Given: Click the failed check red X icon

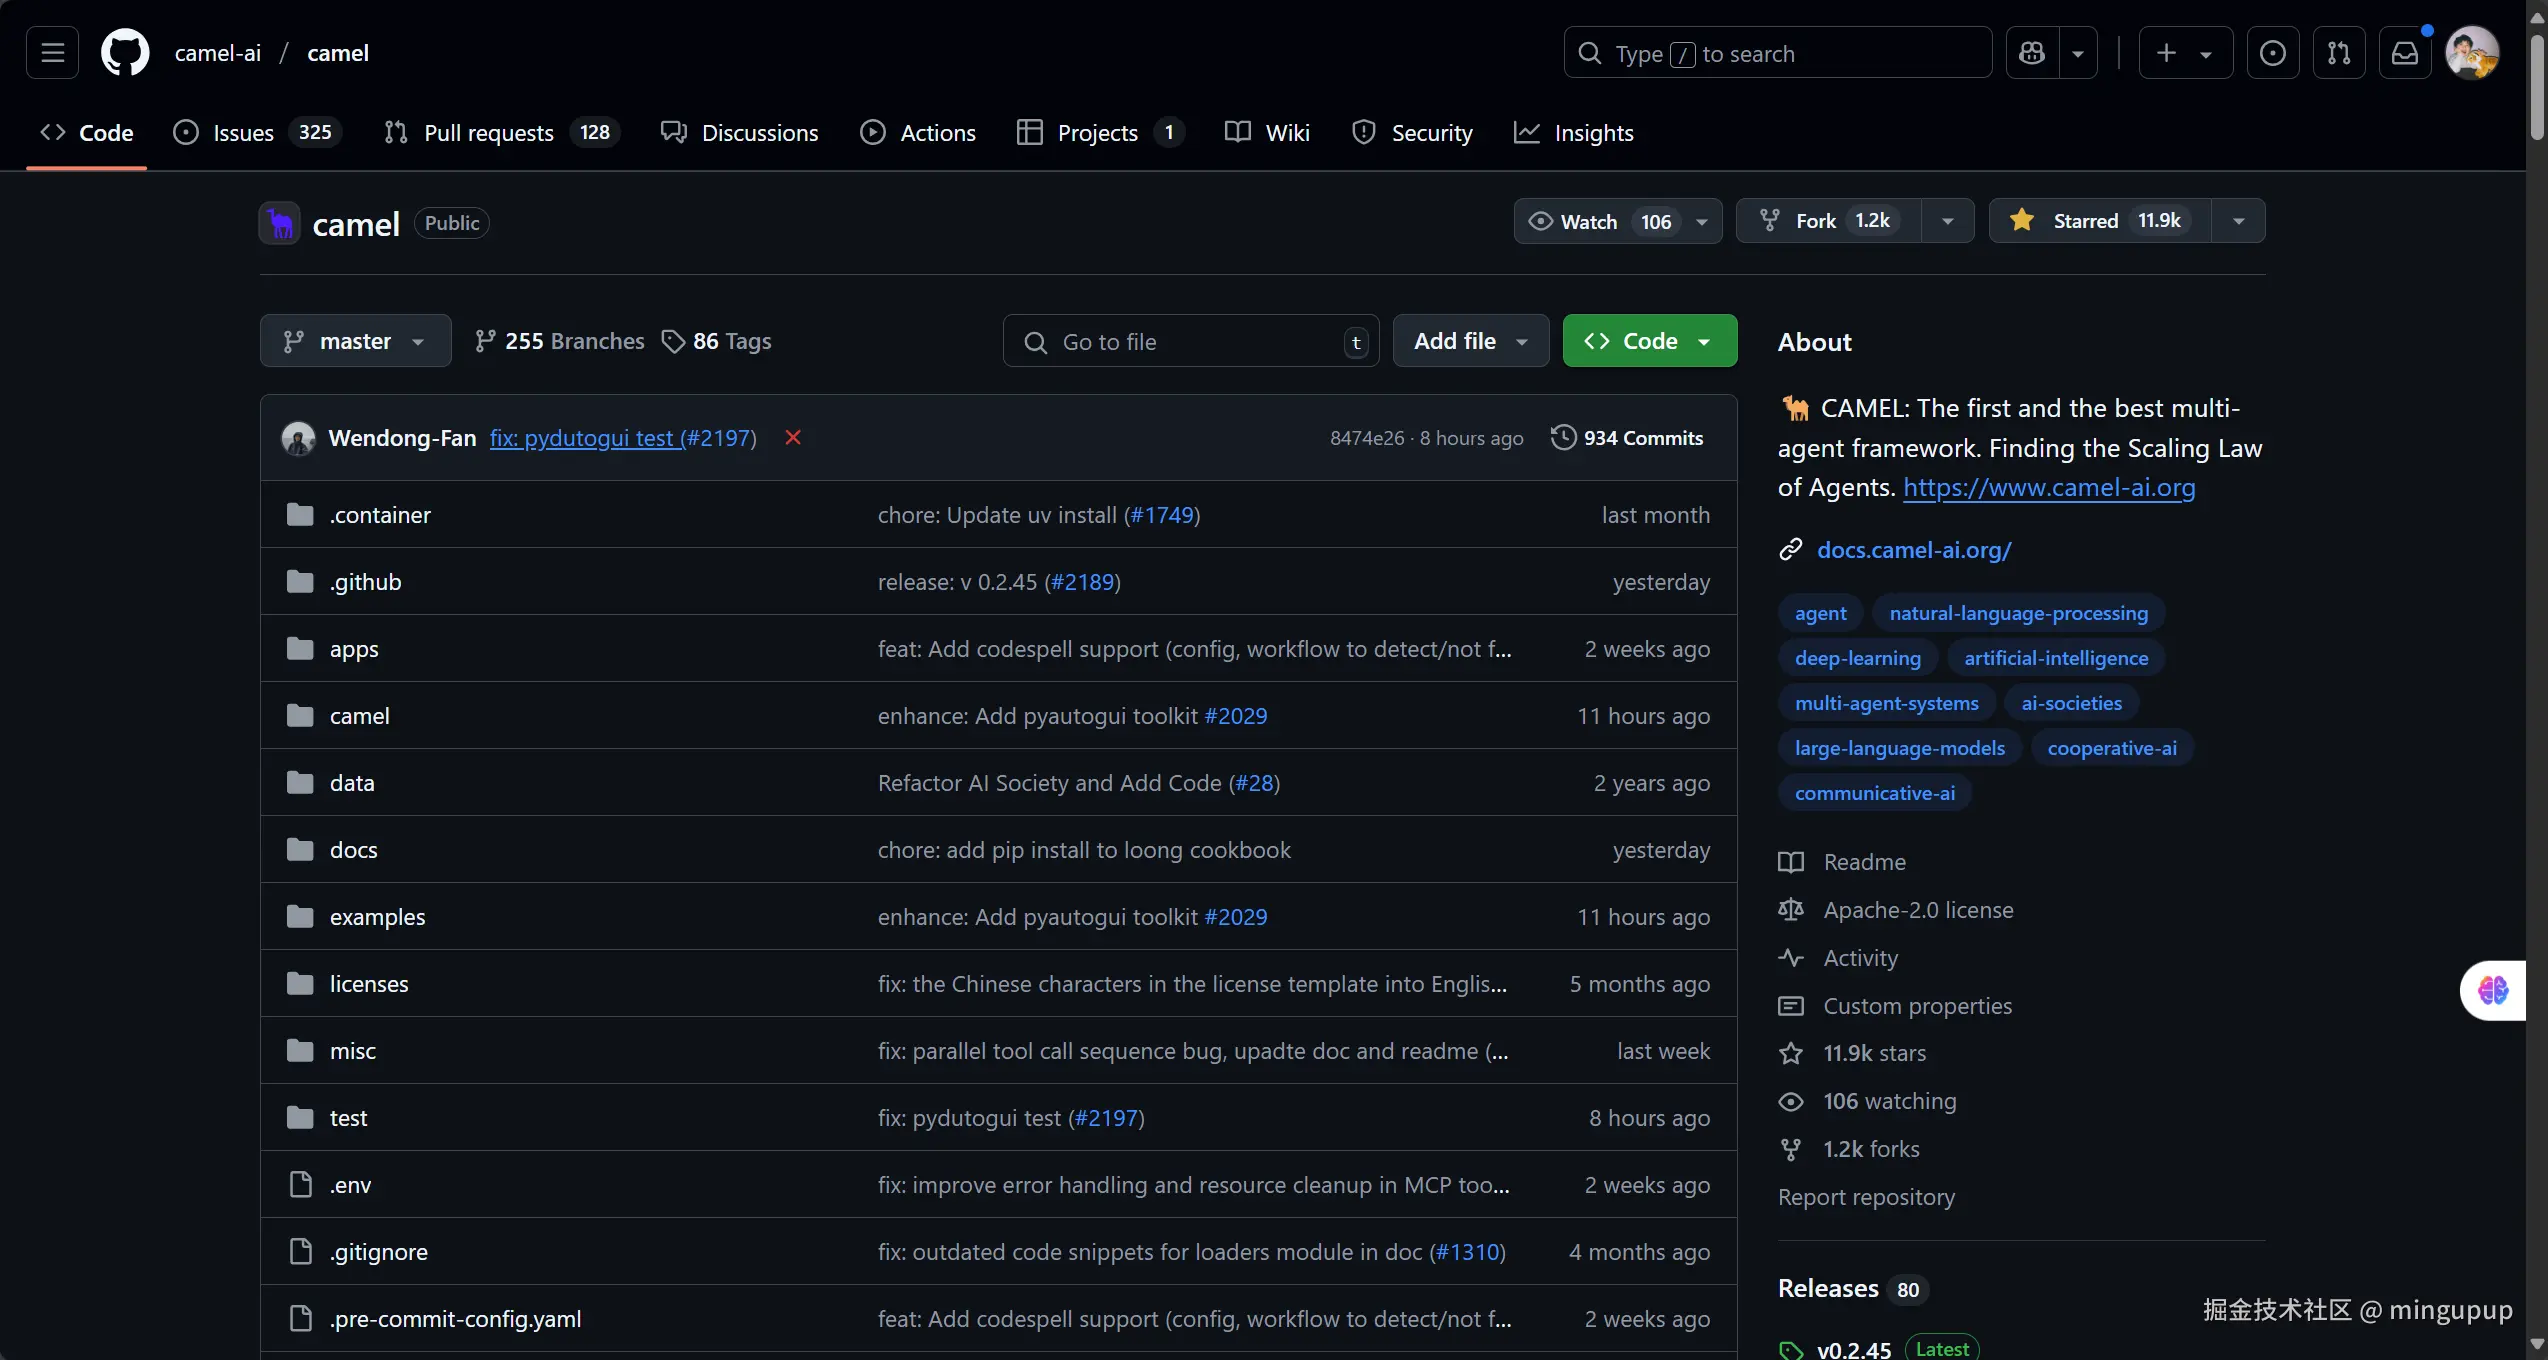Looking at the screenshot, I should click(793, 438).
